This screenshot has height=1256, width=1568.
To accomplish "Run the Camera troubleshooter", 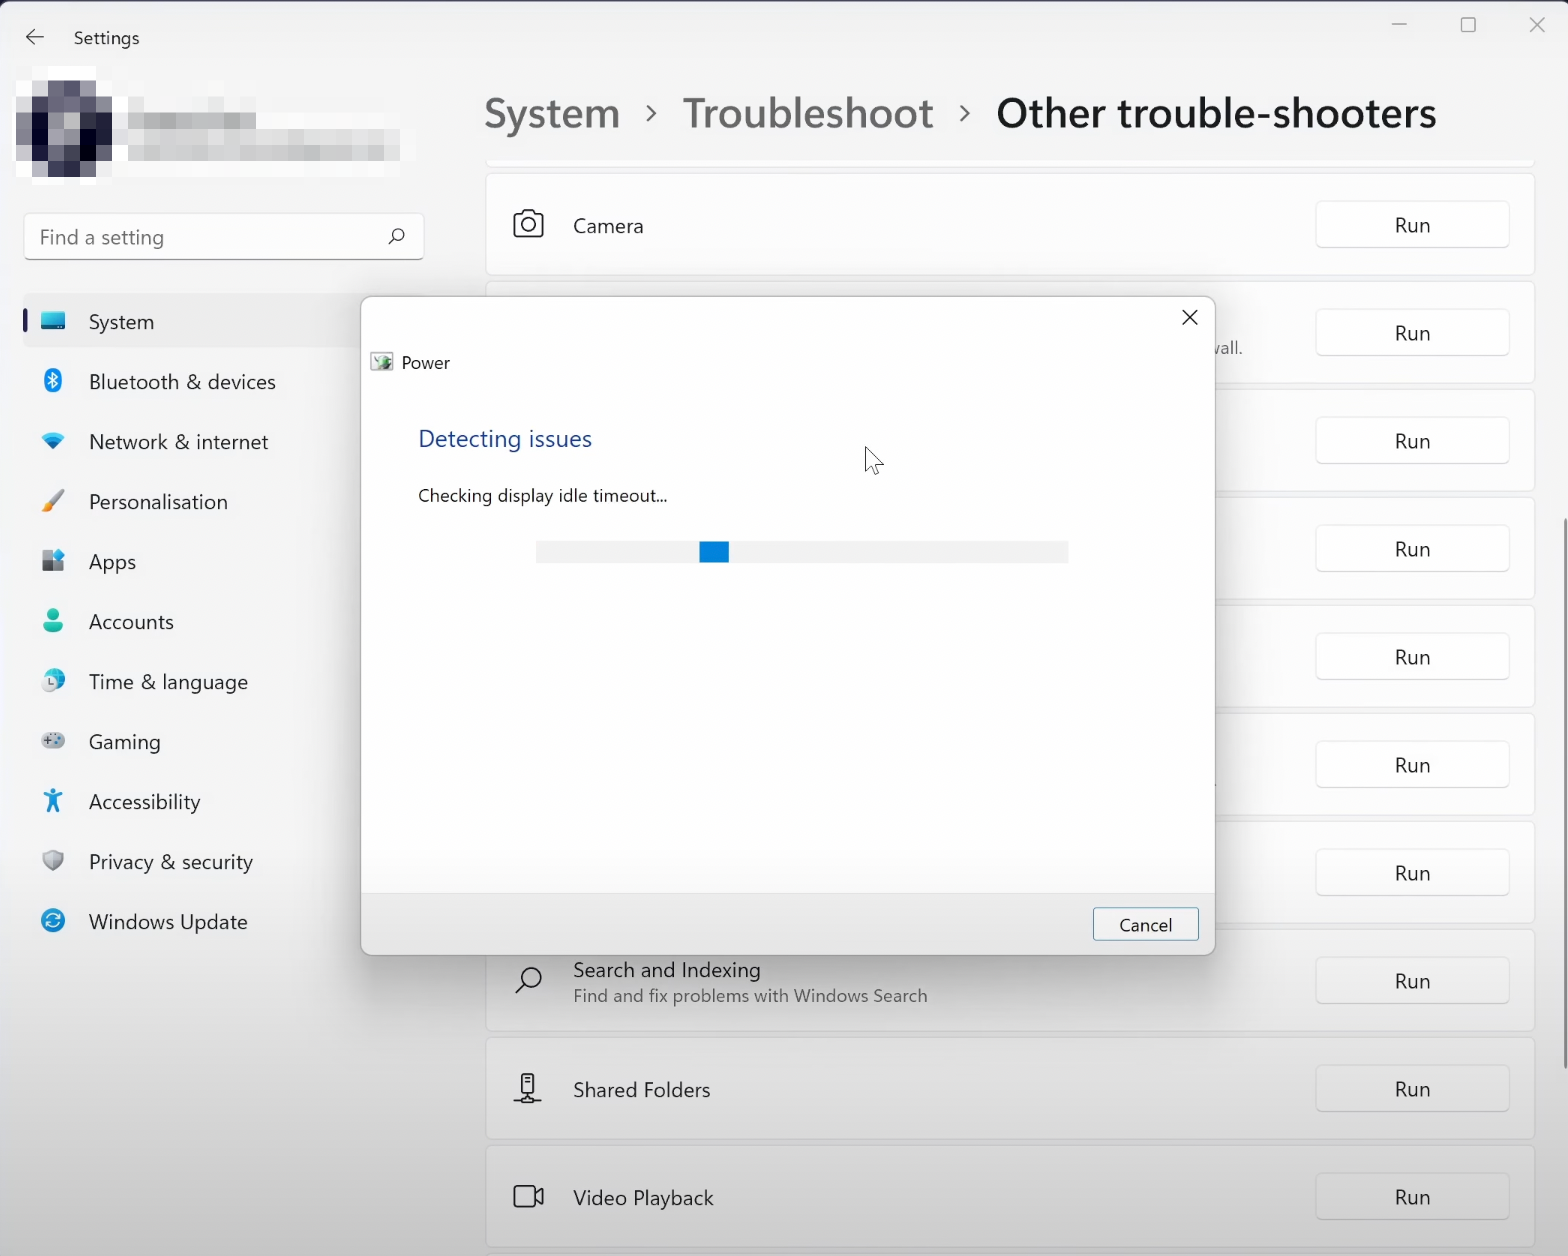I will click(1411, 225).
